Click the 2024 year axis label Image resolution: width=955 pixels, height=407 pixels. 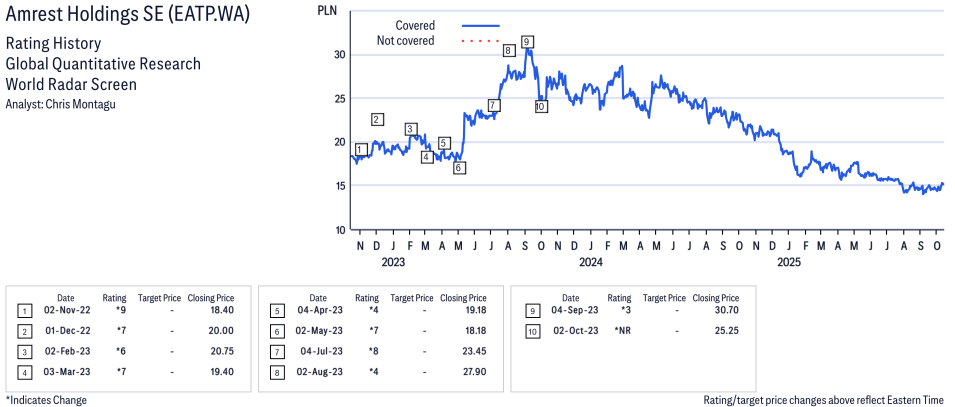[x=590, y=263]
